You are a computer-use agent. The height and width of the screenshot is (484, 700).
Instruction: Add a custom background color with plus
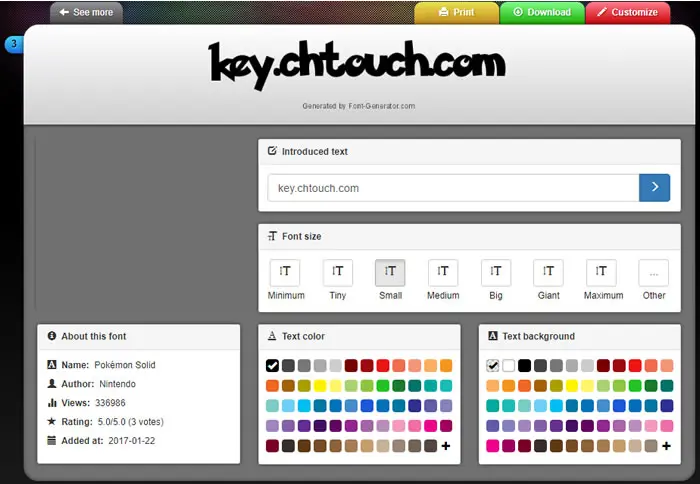[666, 446]
